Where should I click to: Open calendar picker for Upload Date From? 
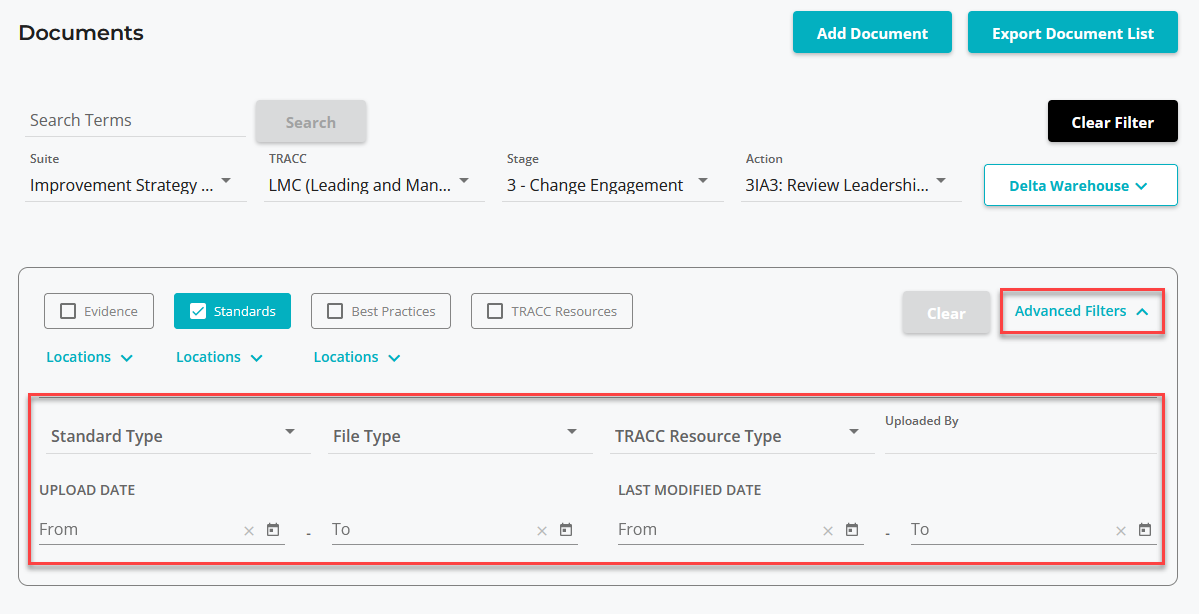(273, 530)
